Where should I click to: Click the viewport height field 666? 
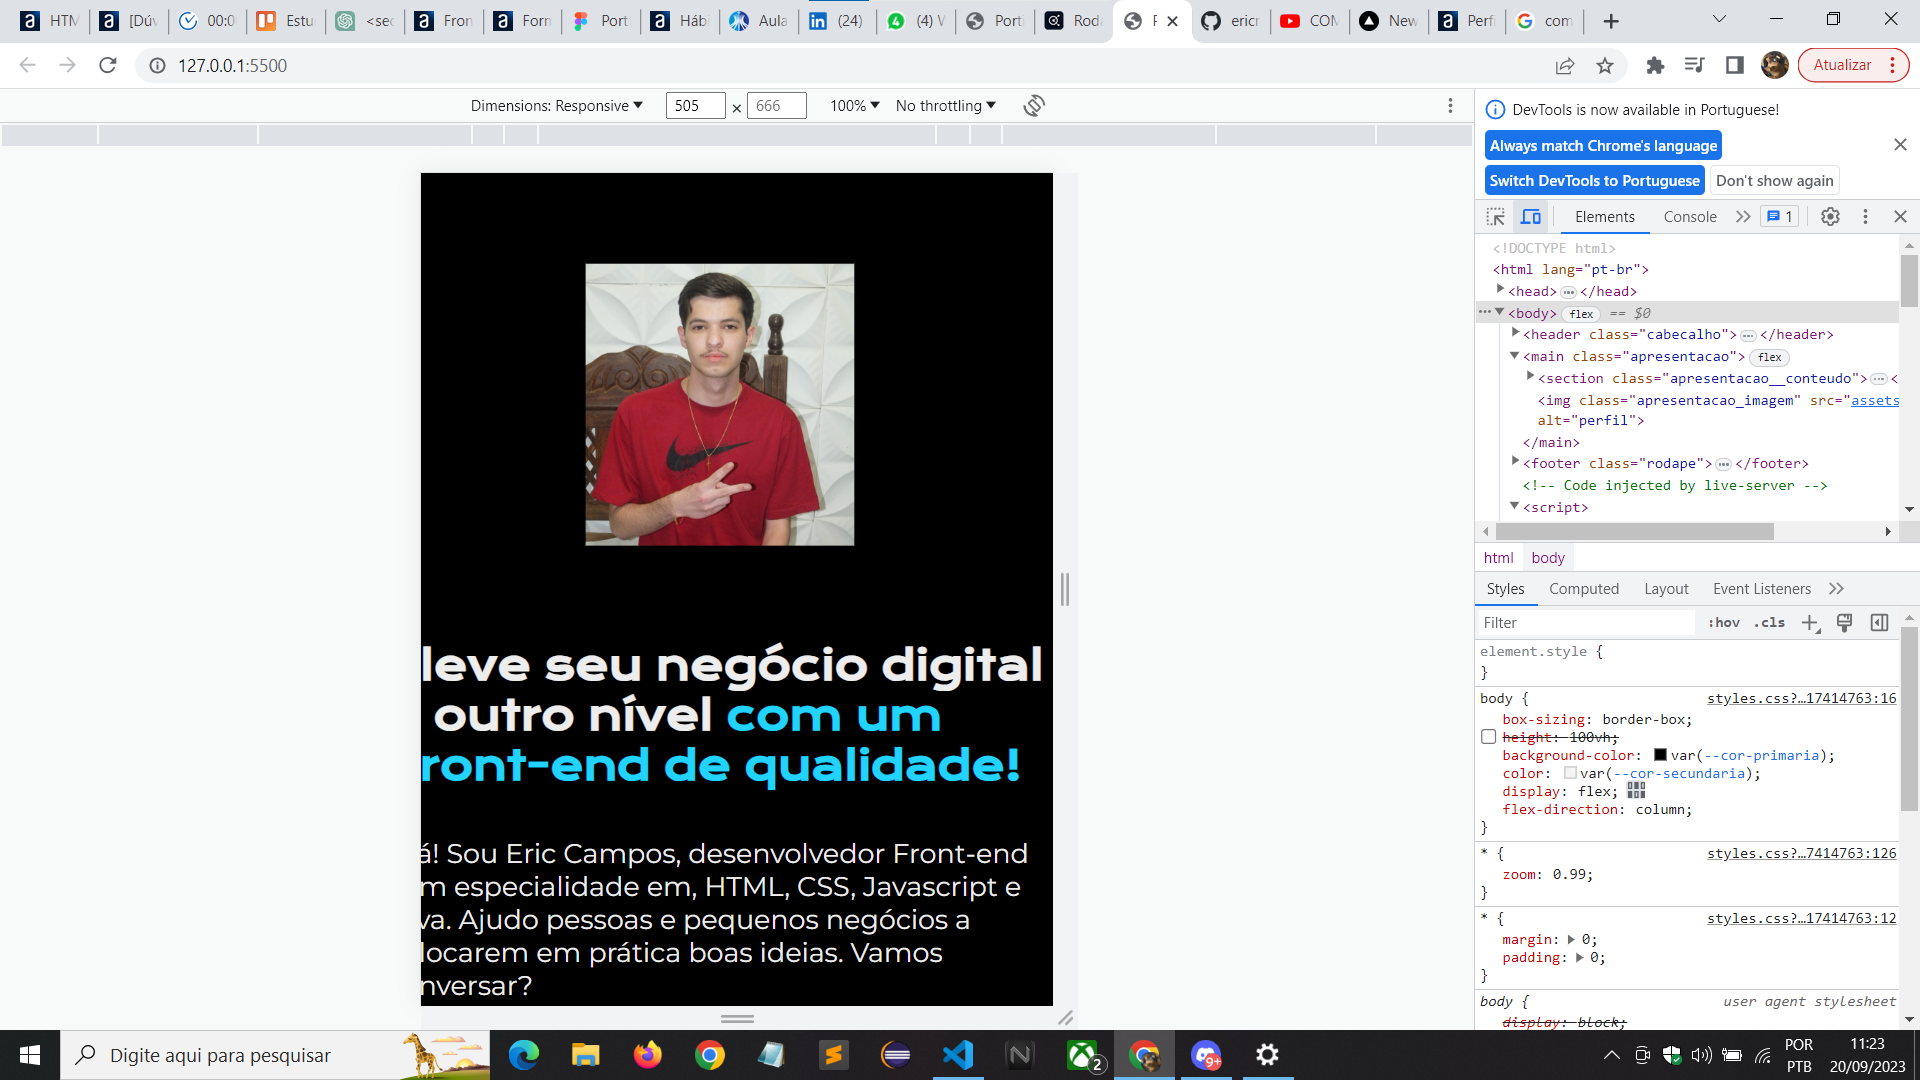click(x=776, y=105)
